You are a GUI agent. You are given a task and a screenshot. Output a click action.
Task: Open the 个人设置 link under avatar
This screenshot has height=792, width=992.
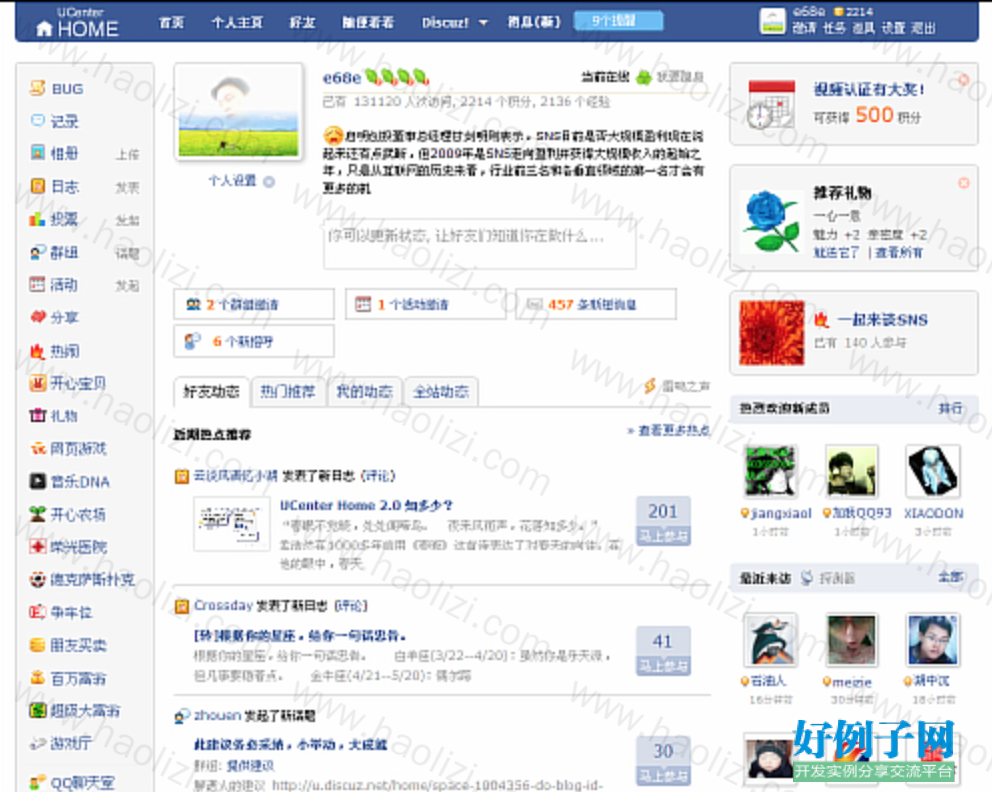click(233, 181)
